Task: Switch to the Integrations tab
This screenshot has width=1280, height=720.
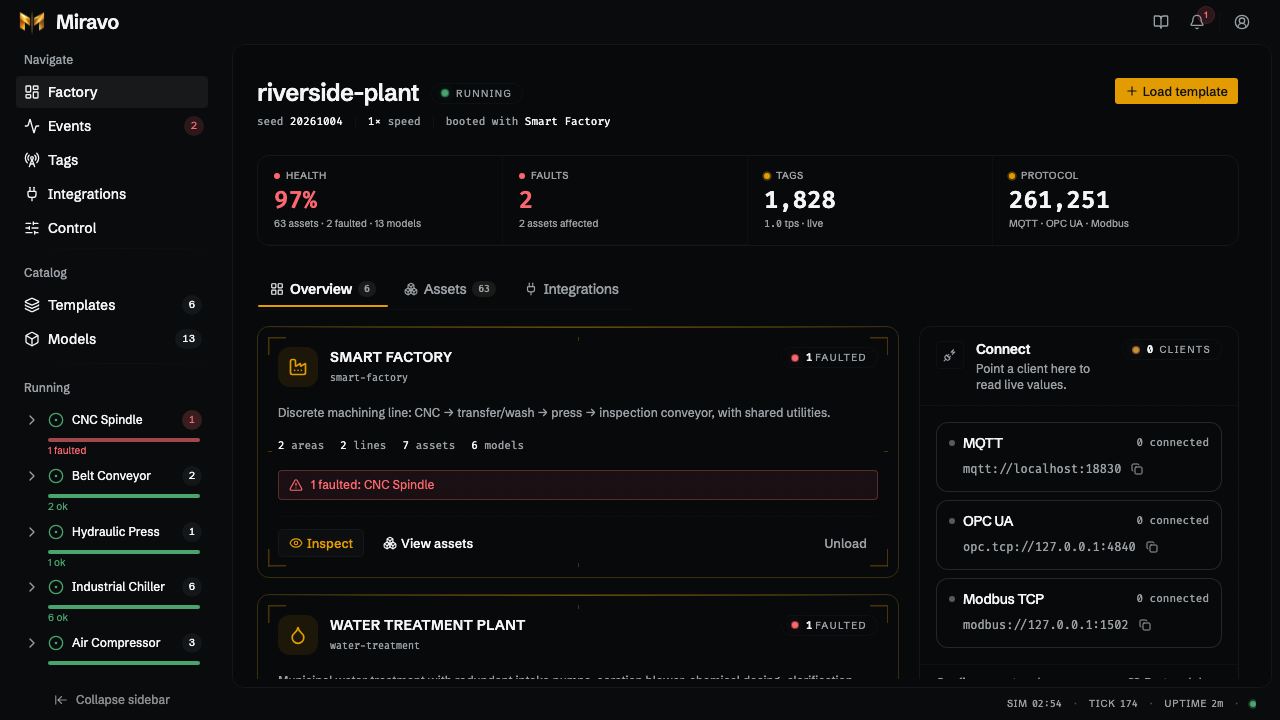Action: (x=572, y=289)
